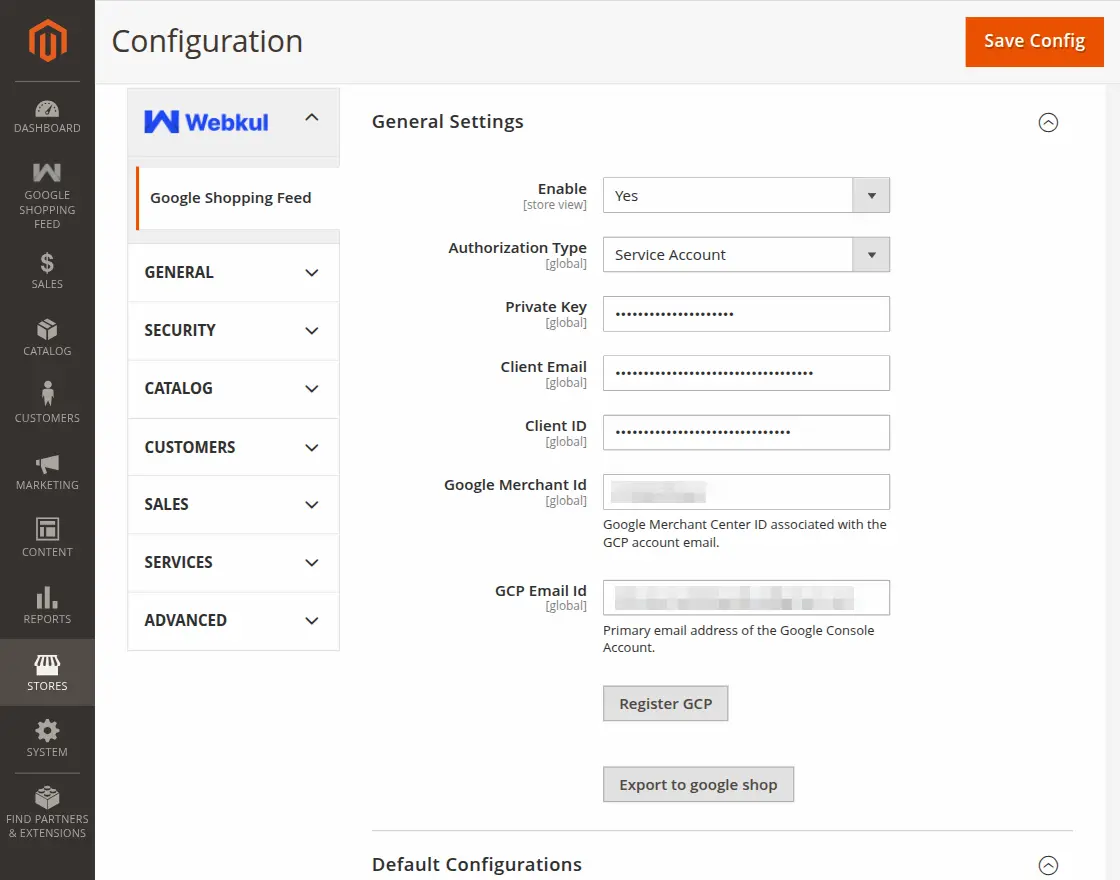Expand the GENERAL config section
The height and width of the screenshot is (880, 1120).
click(x=233, y=272)
